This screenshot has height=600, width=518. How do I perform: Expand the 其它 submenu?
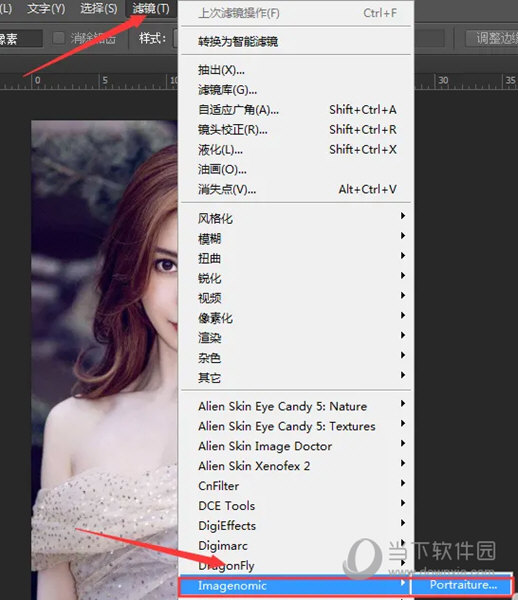click(x=295, y=378)
